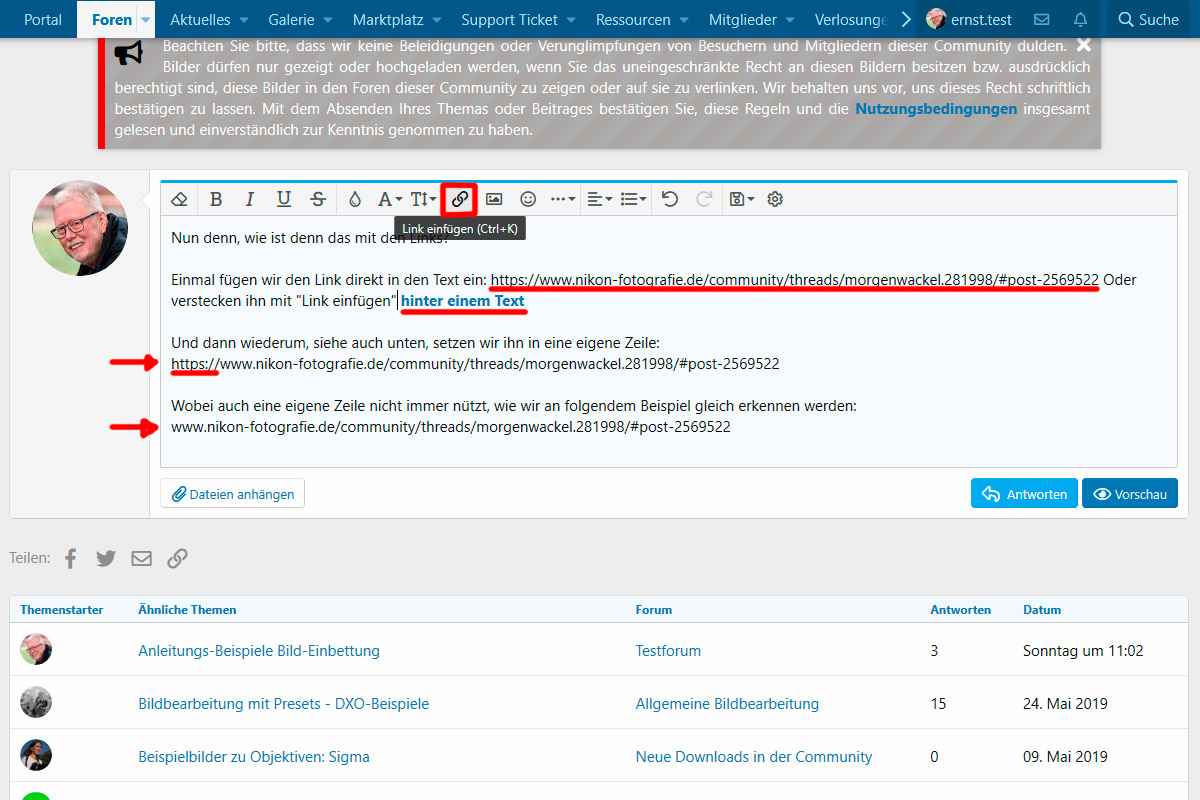Open the more insert options dropdown
The width and height of the screenshot is (1200, 800).
tap(563, 199)
